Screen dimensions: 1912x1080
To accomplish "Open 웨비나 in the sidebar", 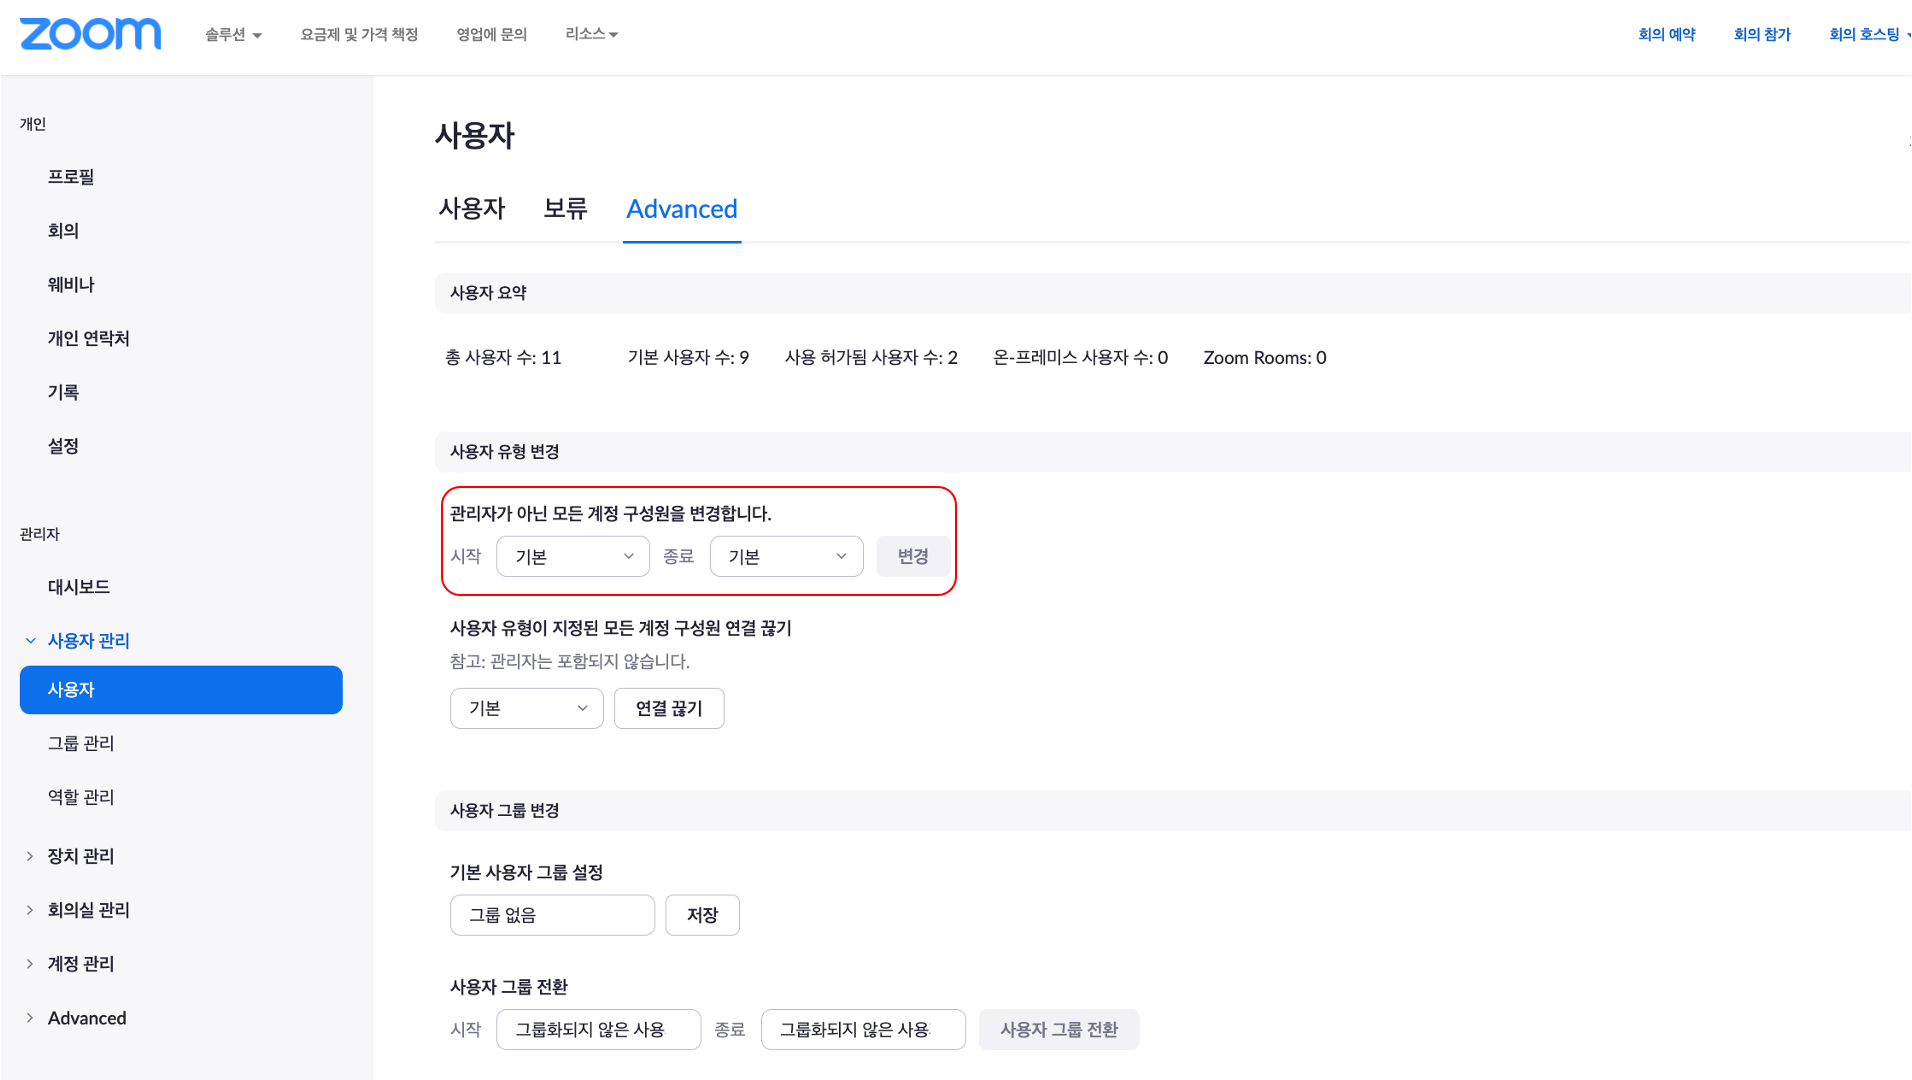I will tap(71, 285).
